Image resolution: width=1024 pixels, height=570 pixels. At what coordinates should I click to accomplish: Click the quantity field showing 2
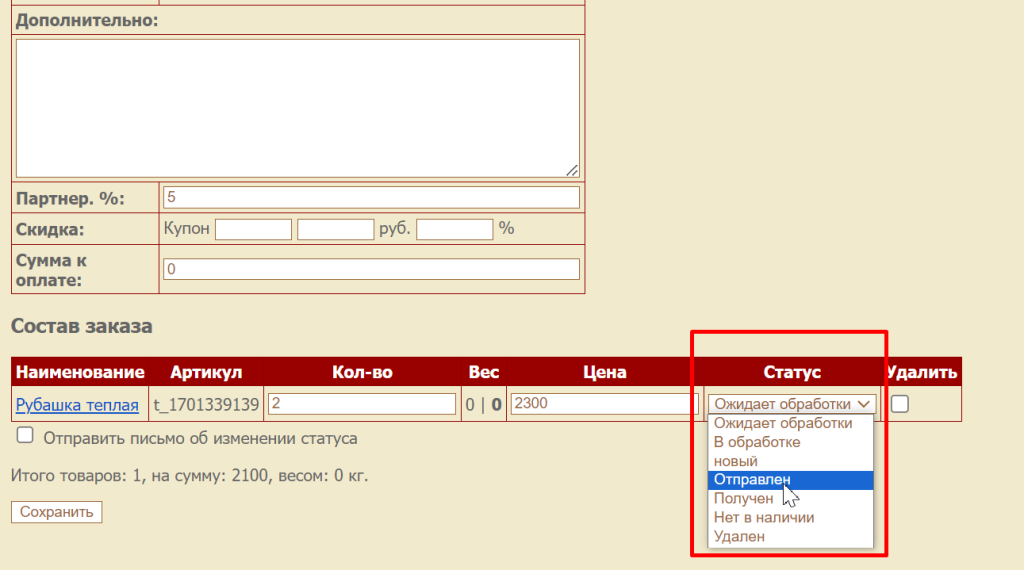tap(362, 404)
